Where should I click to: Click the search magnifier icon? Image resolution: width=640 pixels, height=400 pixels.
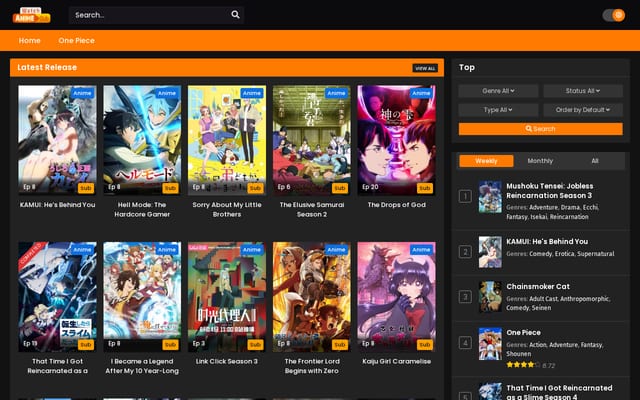(x=235, y=15)
